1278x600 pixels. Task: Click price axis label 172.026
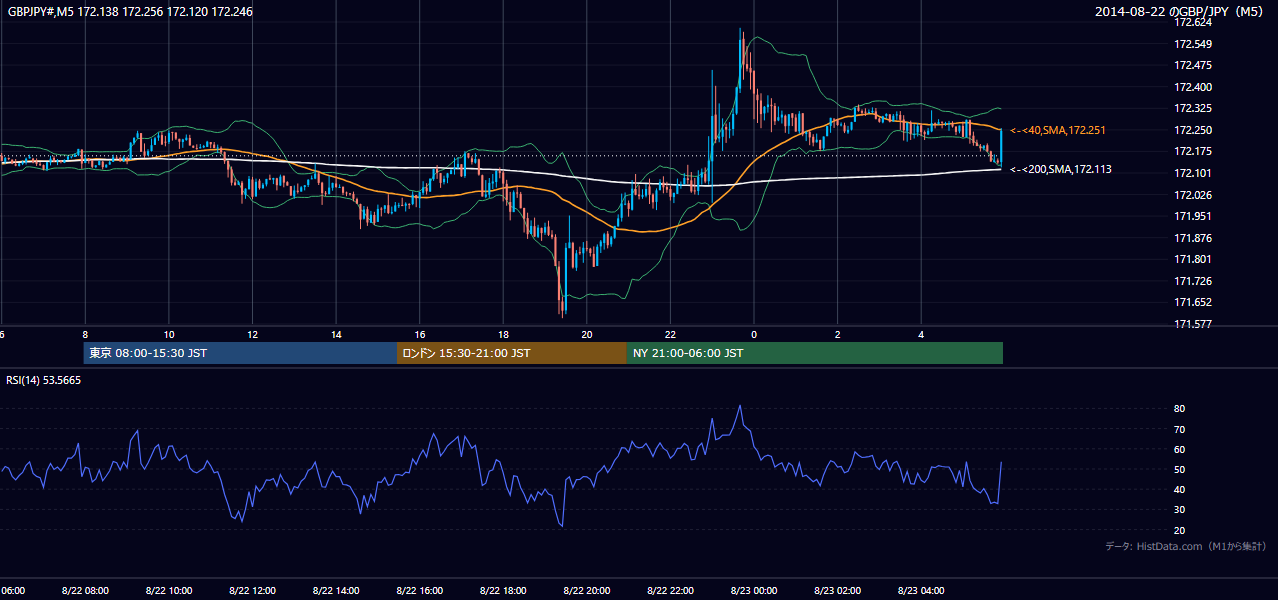[x=1194, y=194]
